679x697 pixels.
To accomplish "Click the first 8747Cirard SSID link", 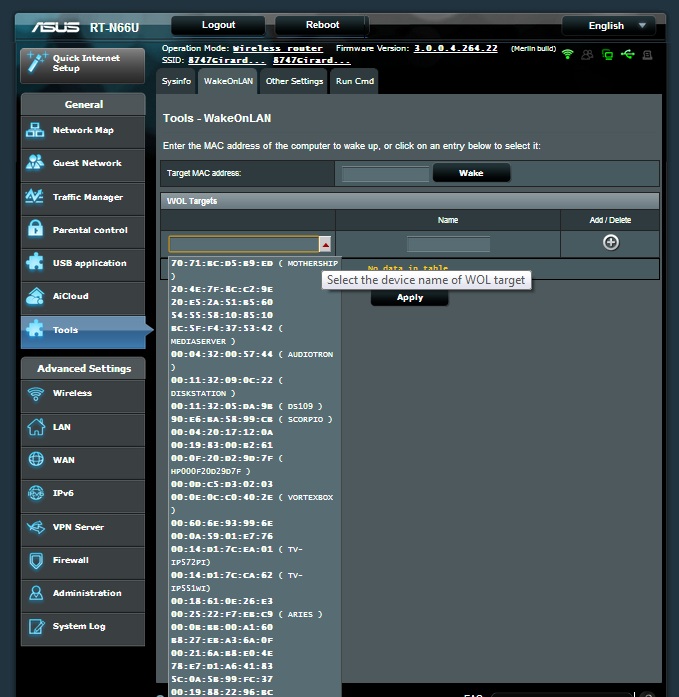I will [227, 60].
